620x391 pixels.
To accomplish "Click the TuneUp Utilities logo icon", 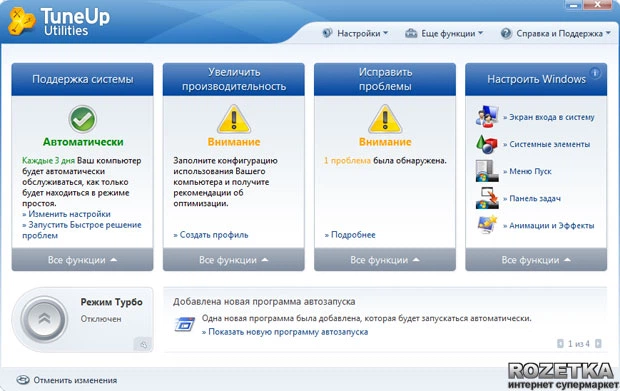I will tap(21, 21).
